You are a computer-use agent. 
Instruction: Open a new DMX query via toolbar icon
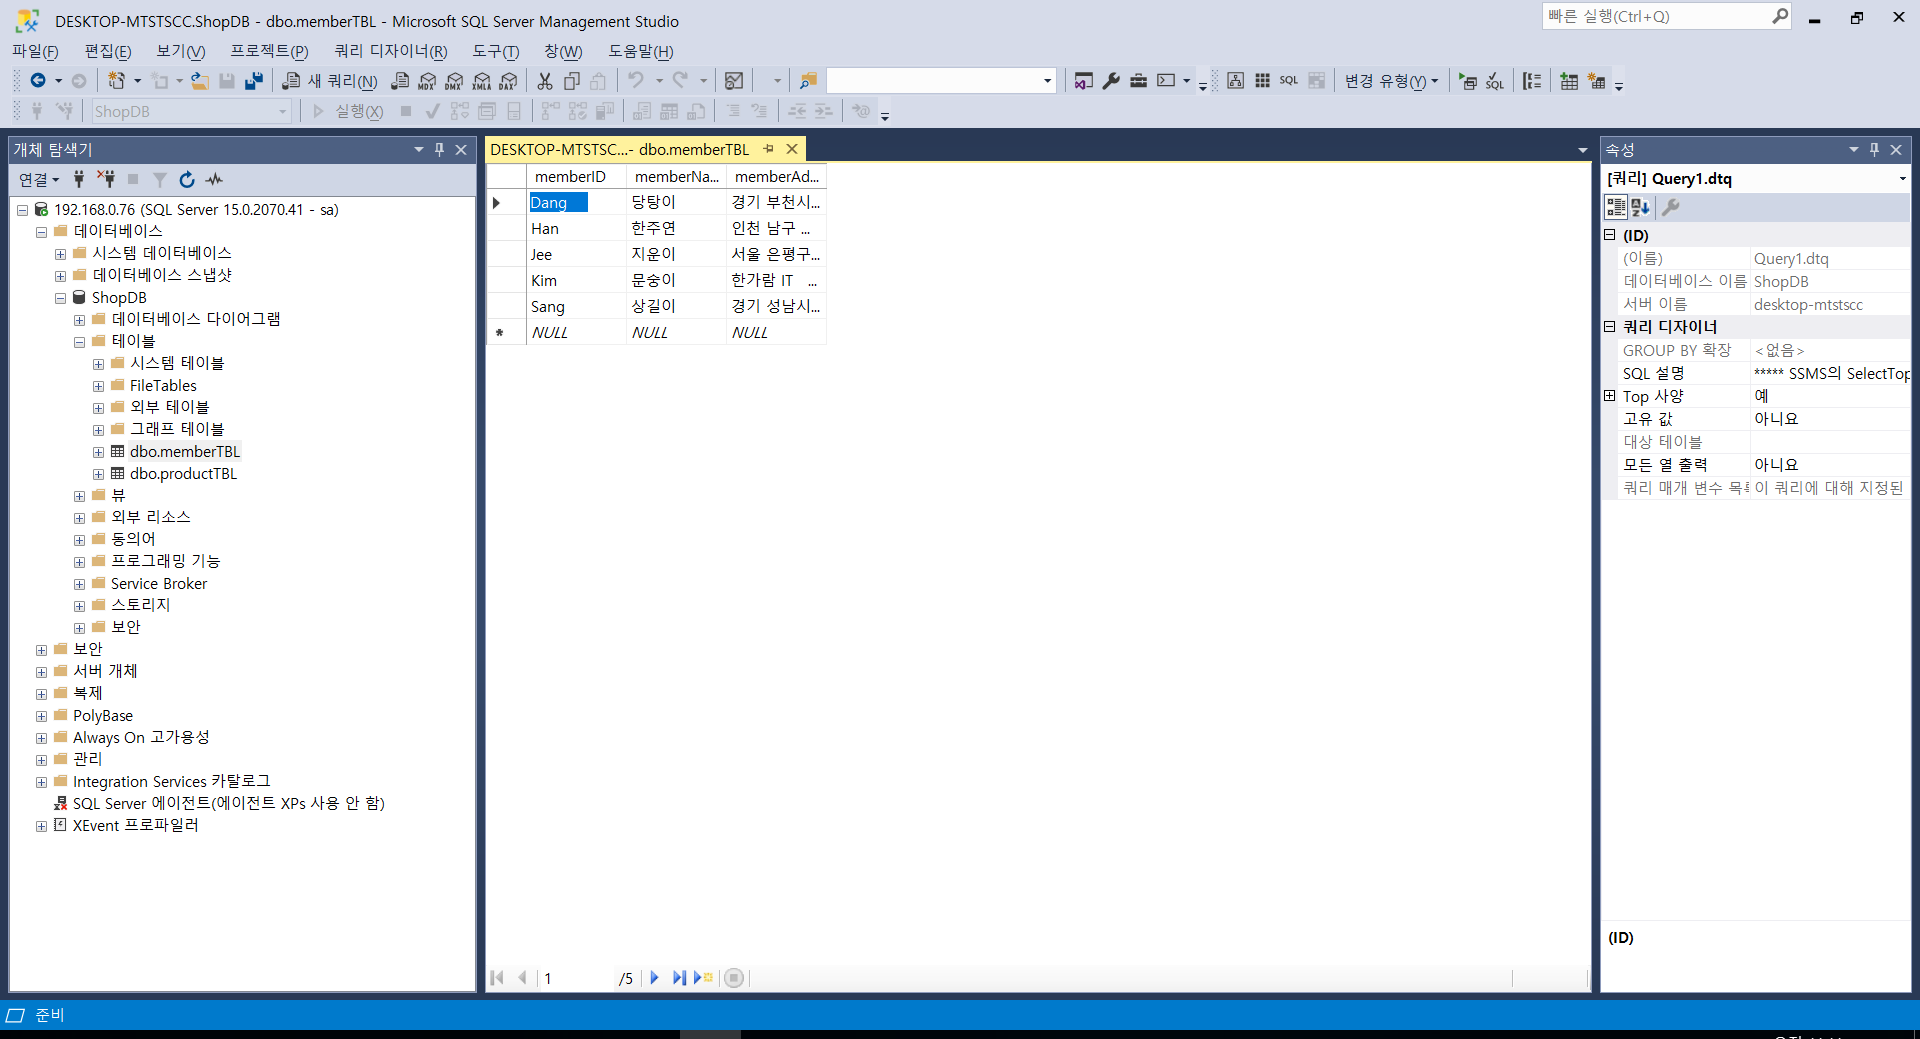(455, 81)
